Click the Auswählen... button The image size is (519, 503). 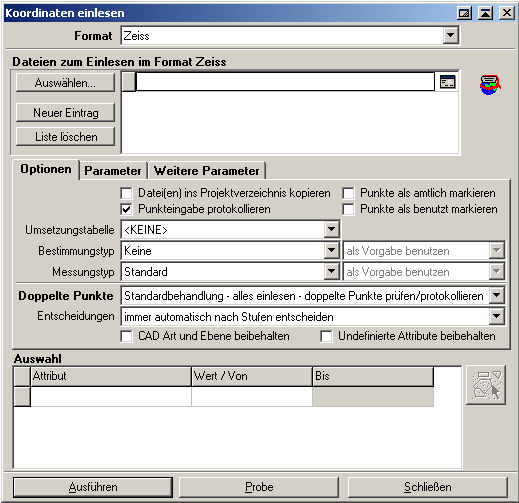click(65, 83)
